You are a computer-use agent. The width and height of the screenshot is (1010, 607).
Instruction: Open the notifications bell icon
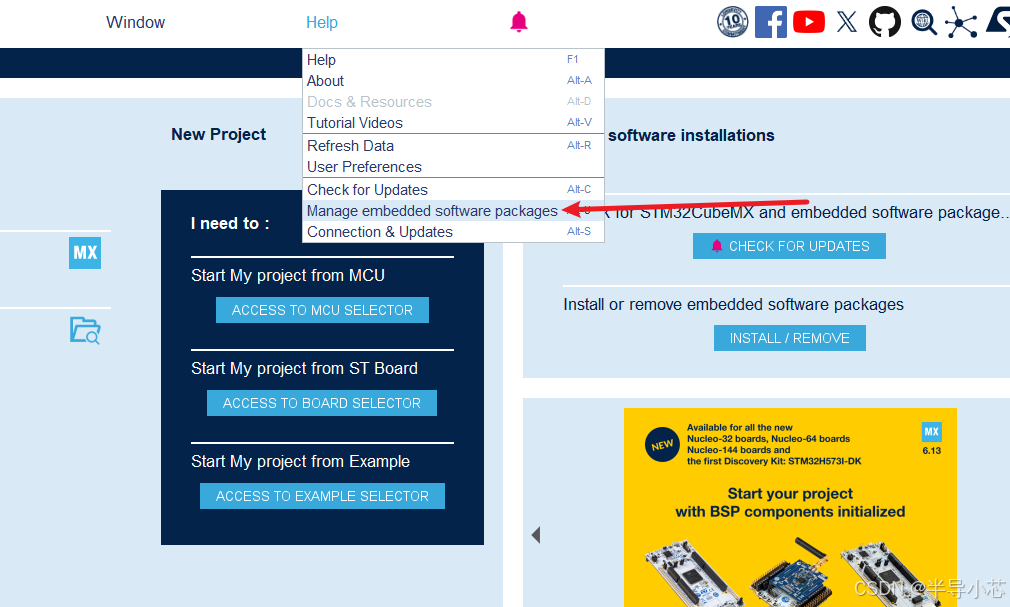click(519, 22)
